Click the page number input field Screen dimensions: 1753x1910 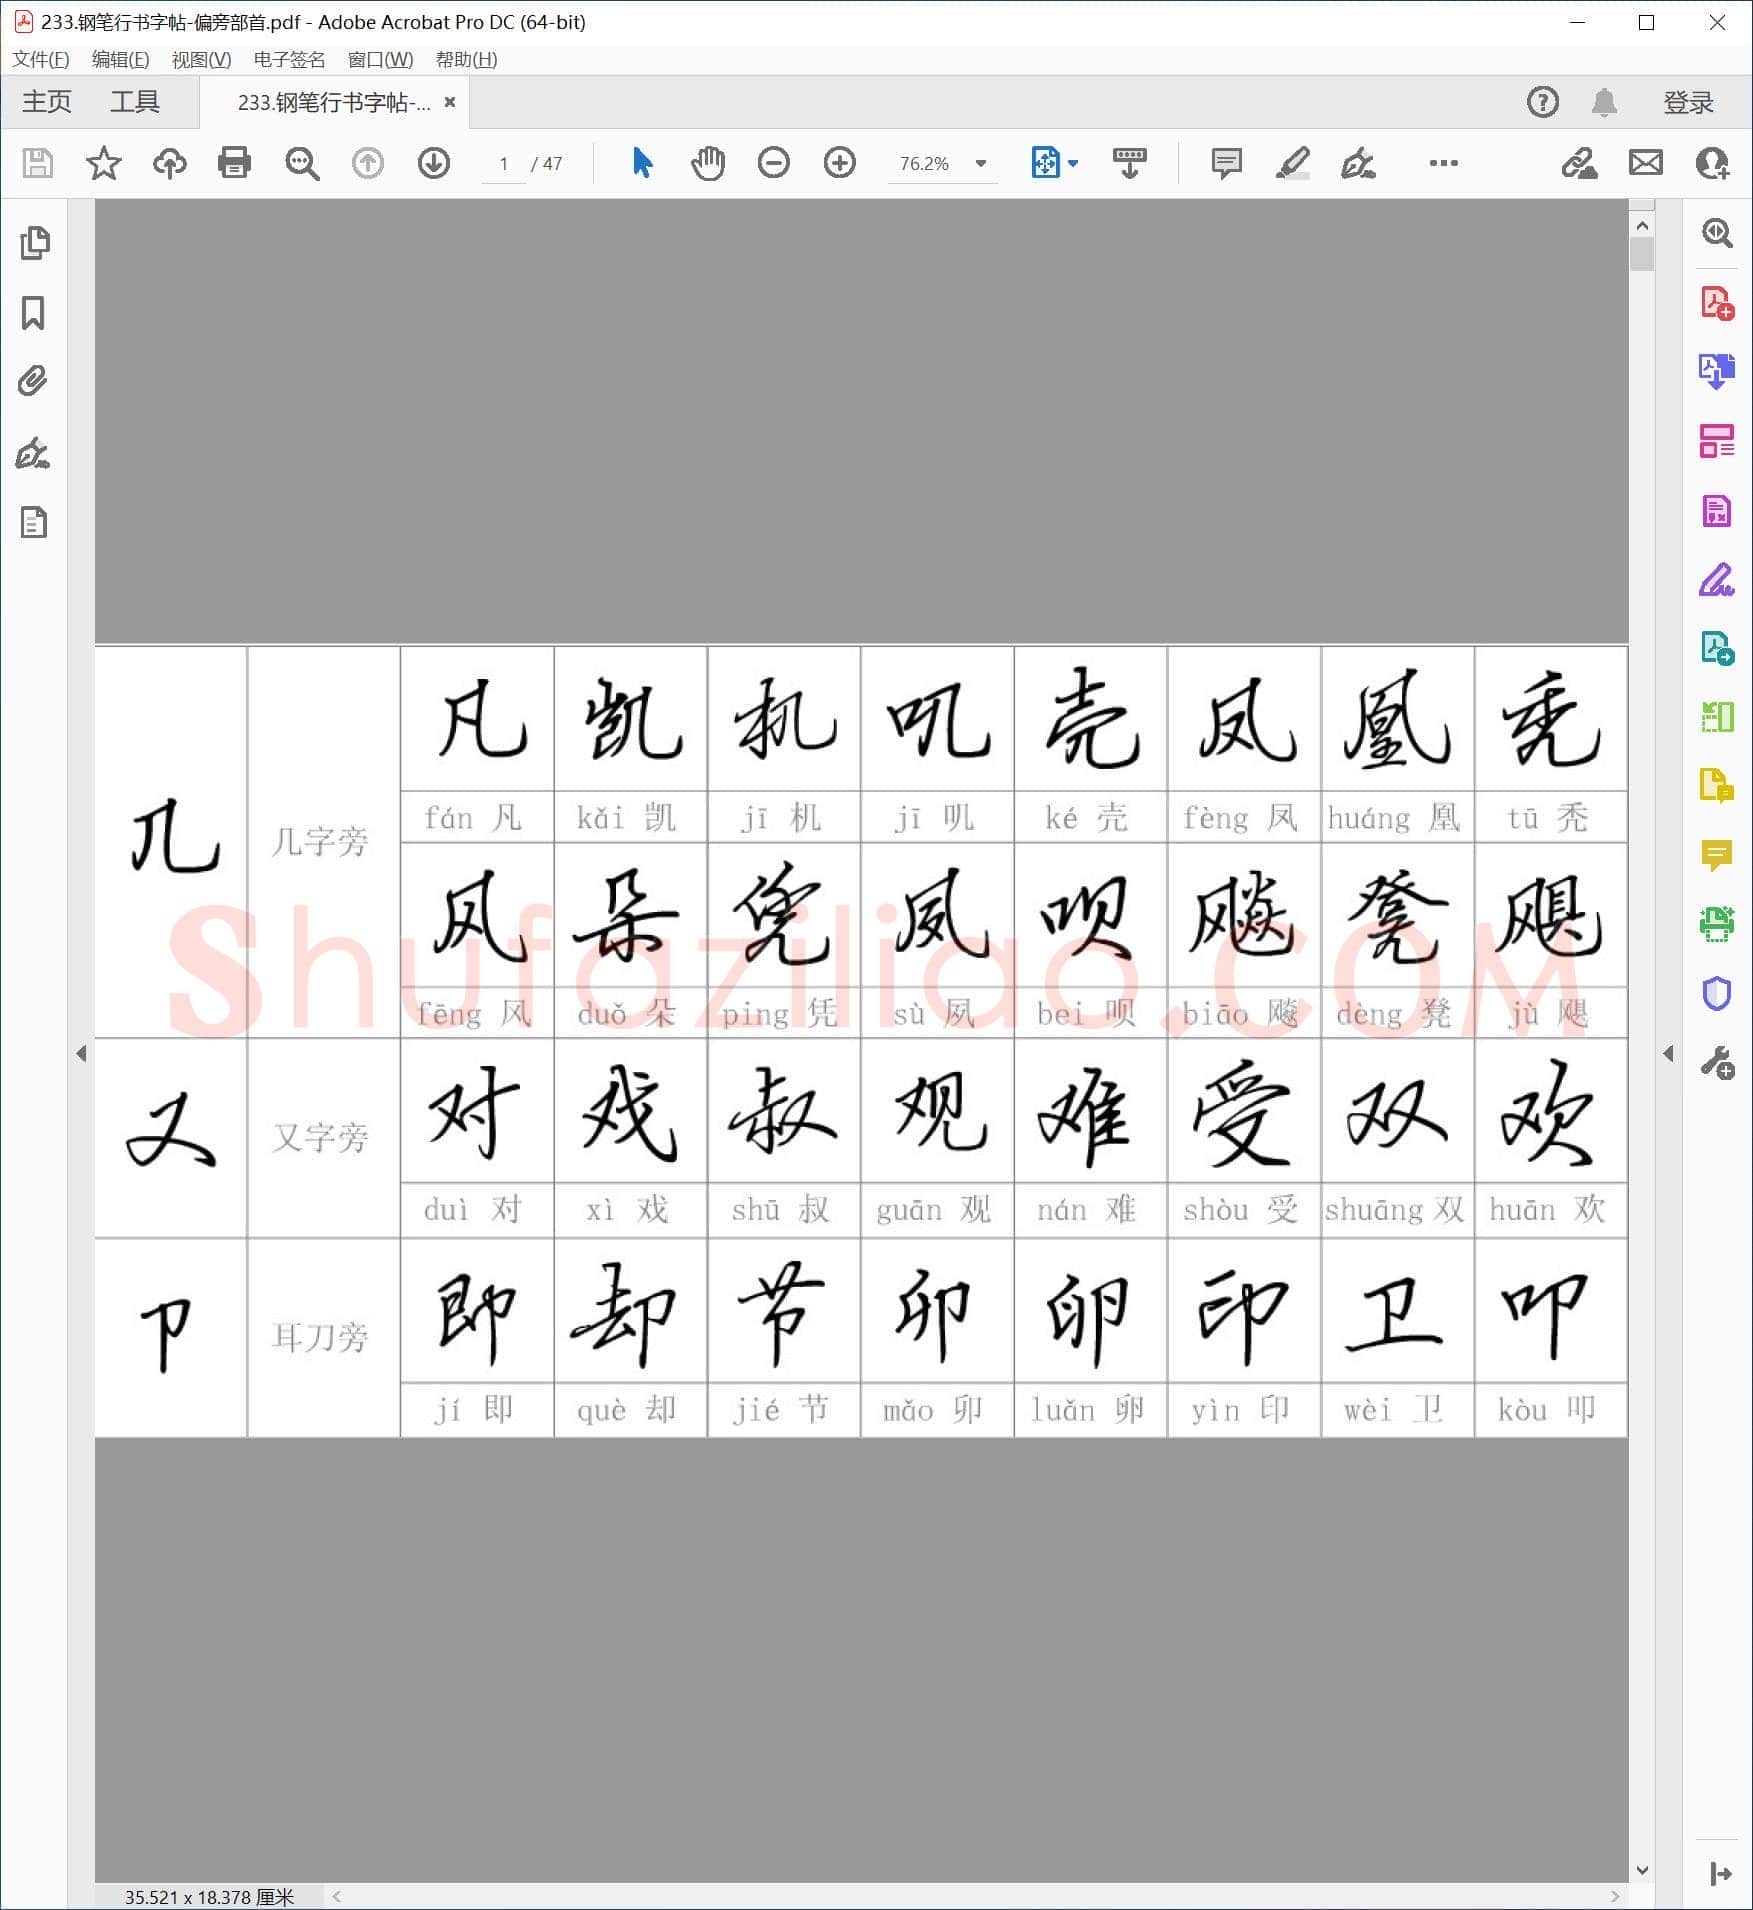pyautogui.click(x=504, y=163)
